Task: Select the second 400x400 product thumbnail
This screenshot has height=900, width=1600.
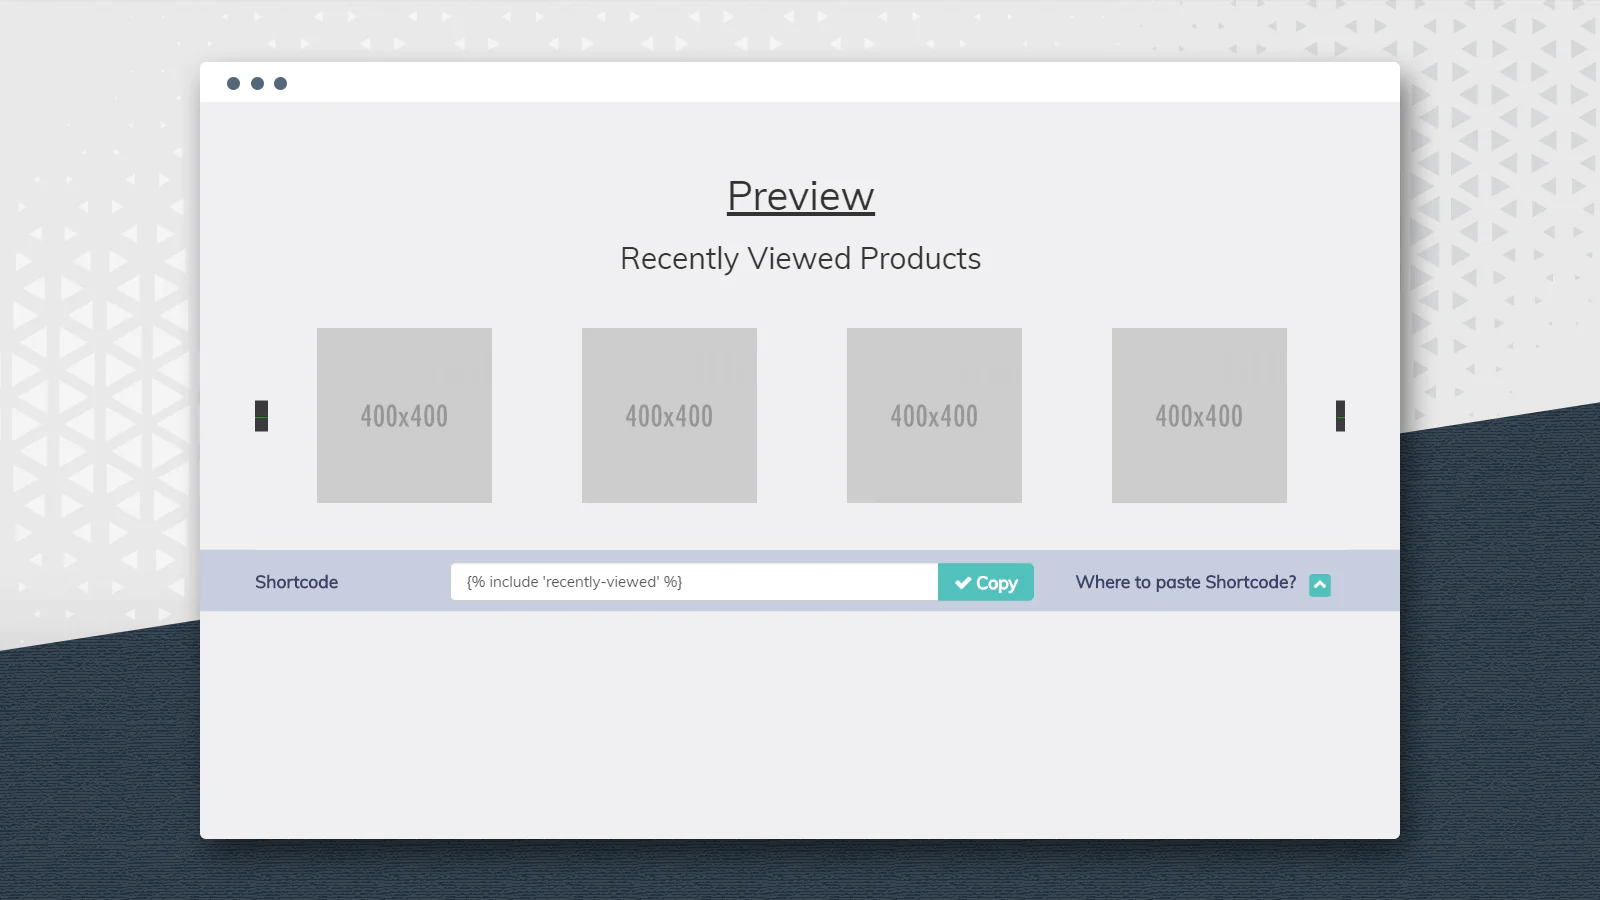Action: (669, 415)
